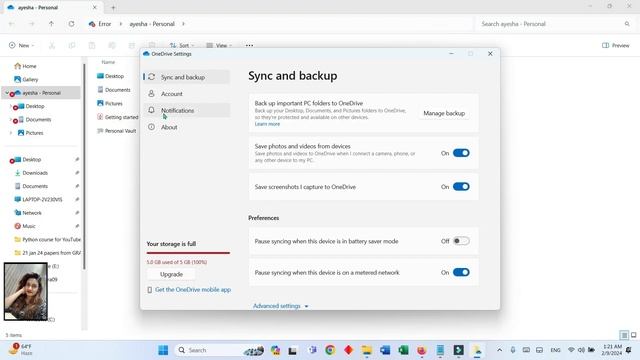This screenshot has height=360, width=640.
Task: Click the Upgrade storage button
Action: 171,274
